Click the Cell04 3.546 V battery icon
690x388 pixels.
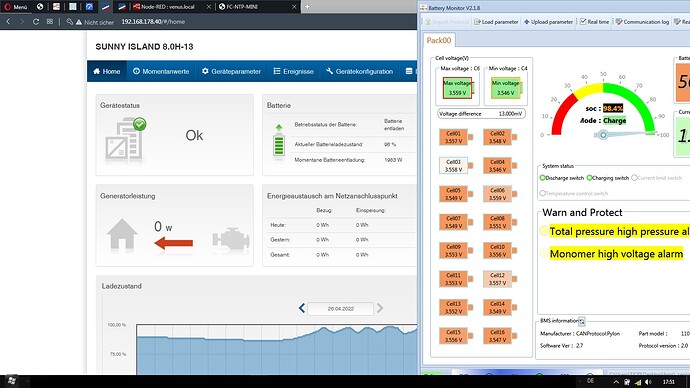[x=500, y=165]
